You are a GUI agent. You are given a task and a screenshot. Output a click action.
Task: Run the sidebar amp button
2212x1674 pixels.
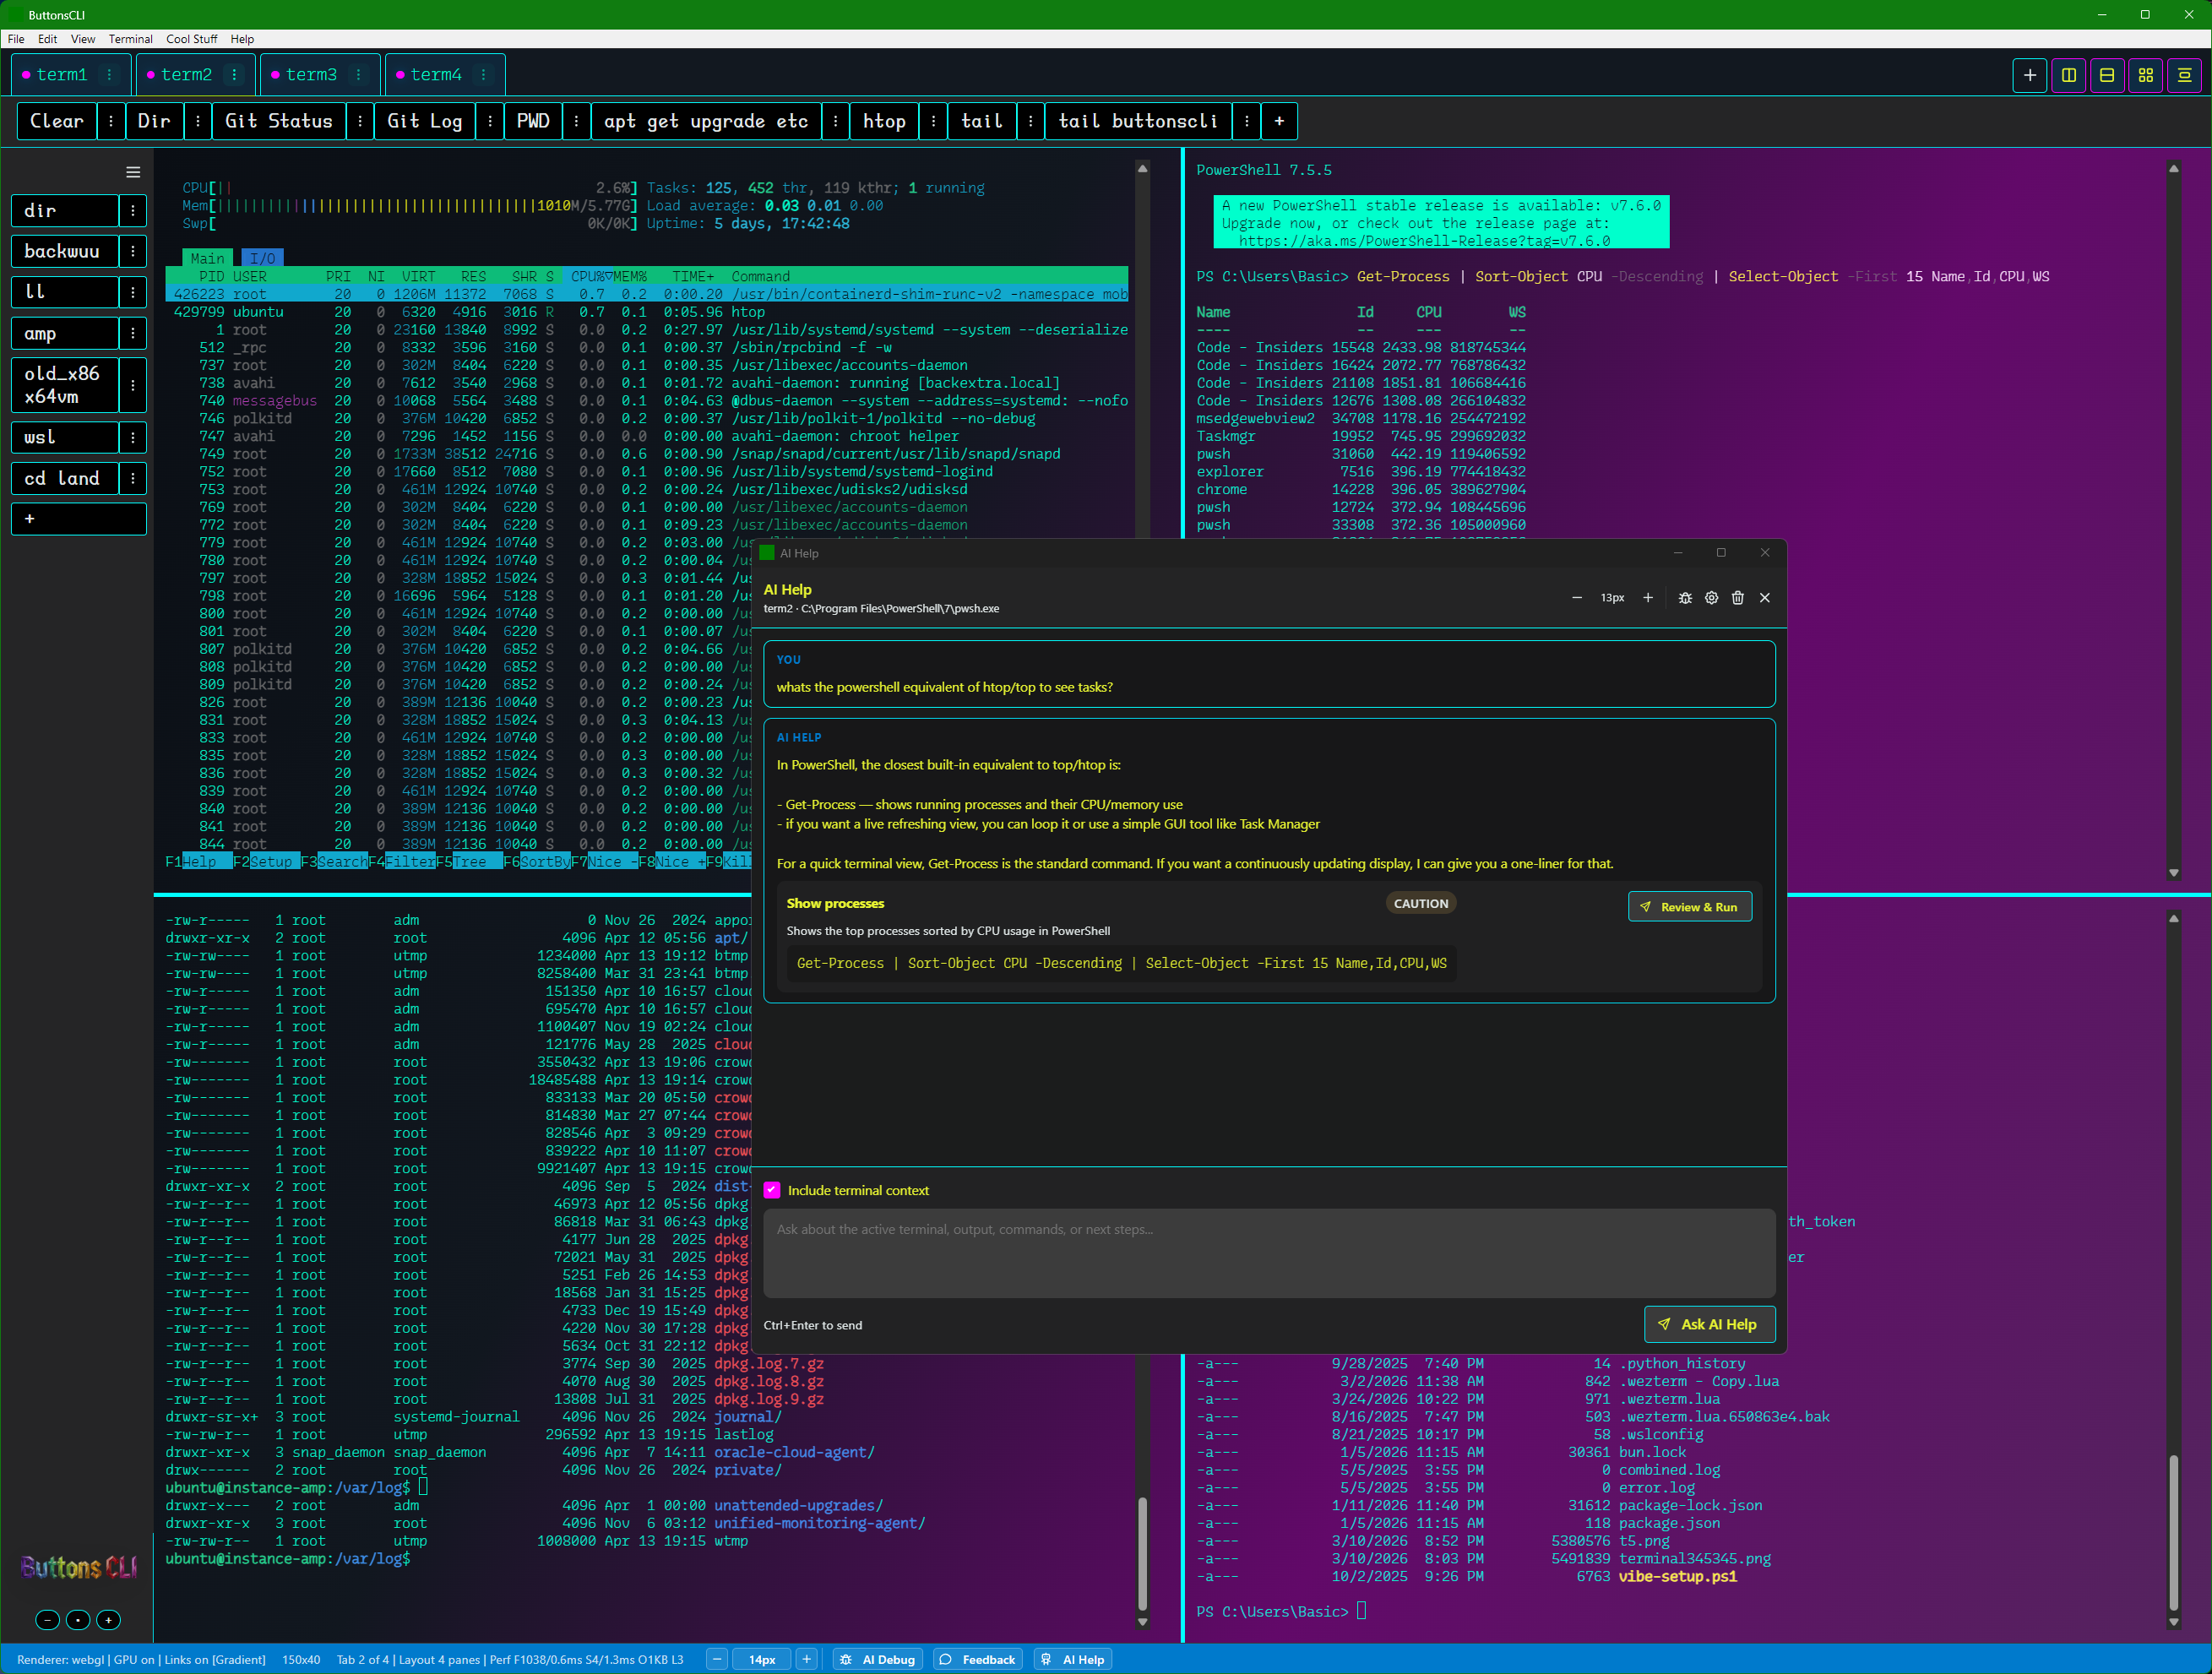pyautogui.click(x=65, y=333)
